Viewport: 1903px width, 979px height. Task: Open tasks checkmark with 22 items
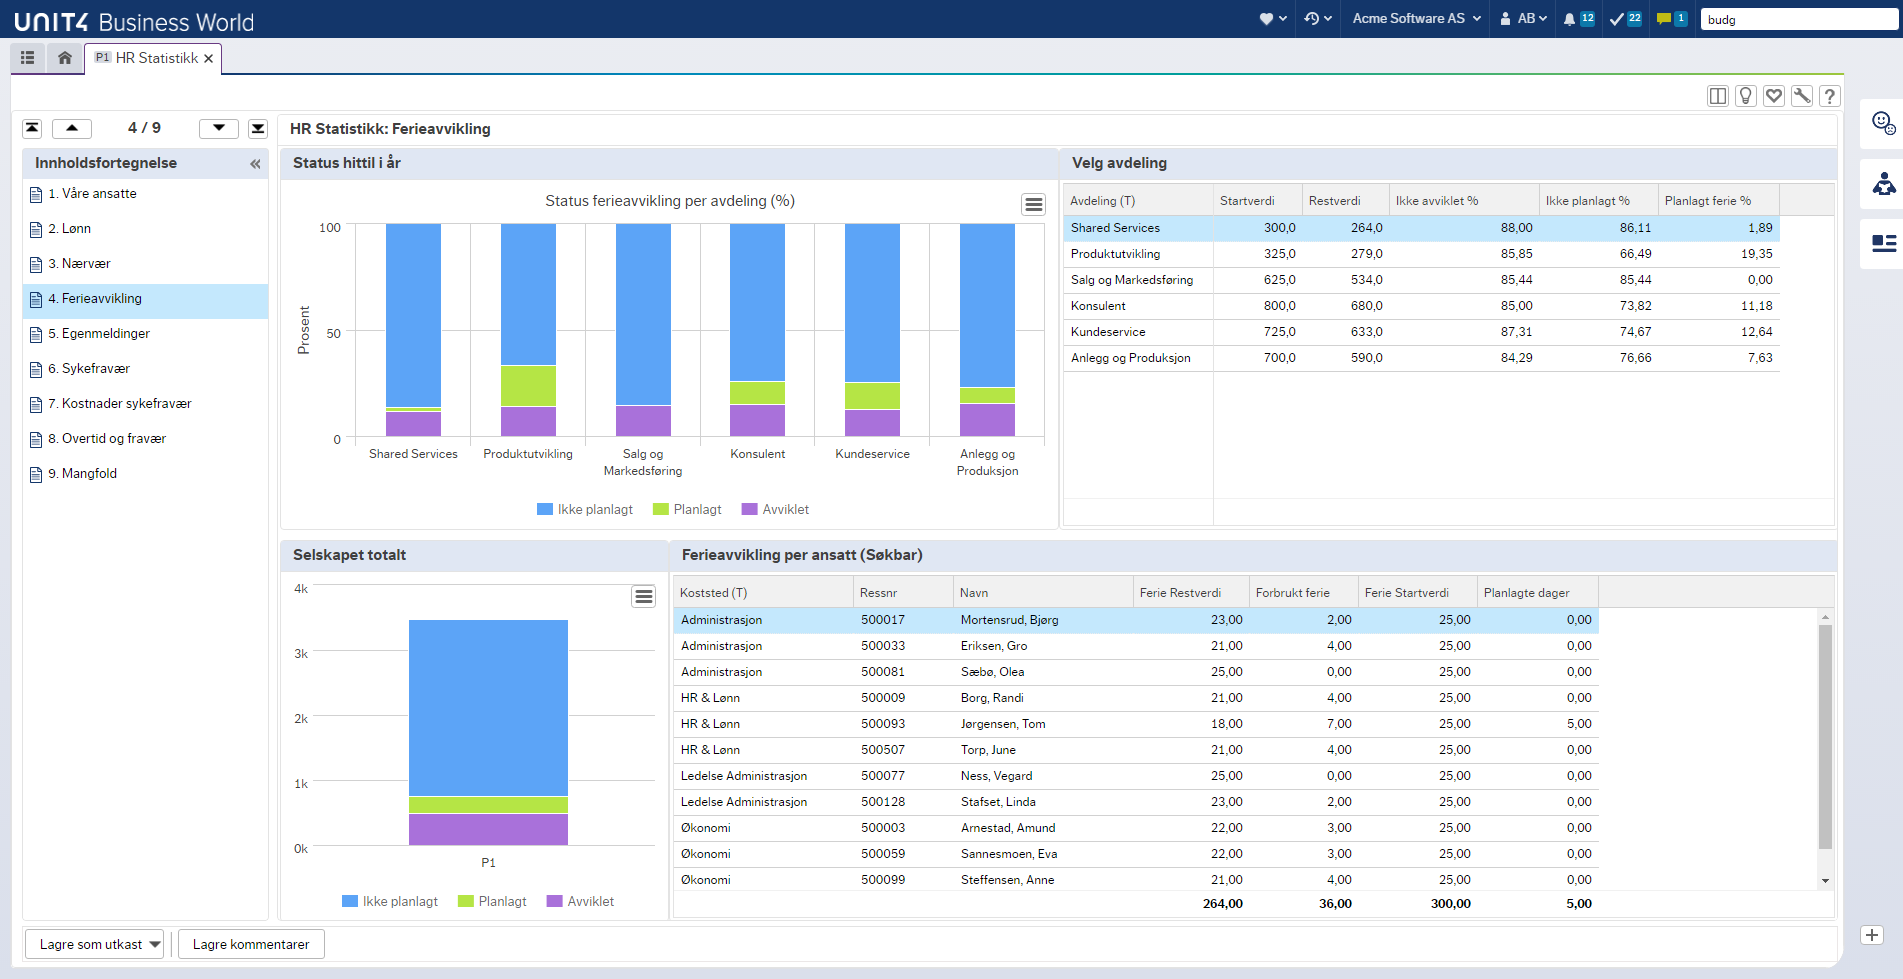tap(1625, 18)
